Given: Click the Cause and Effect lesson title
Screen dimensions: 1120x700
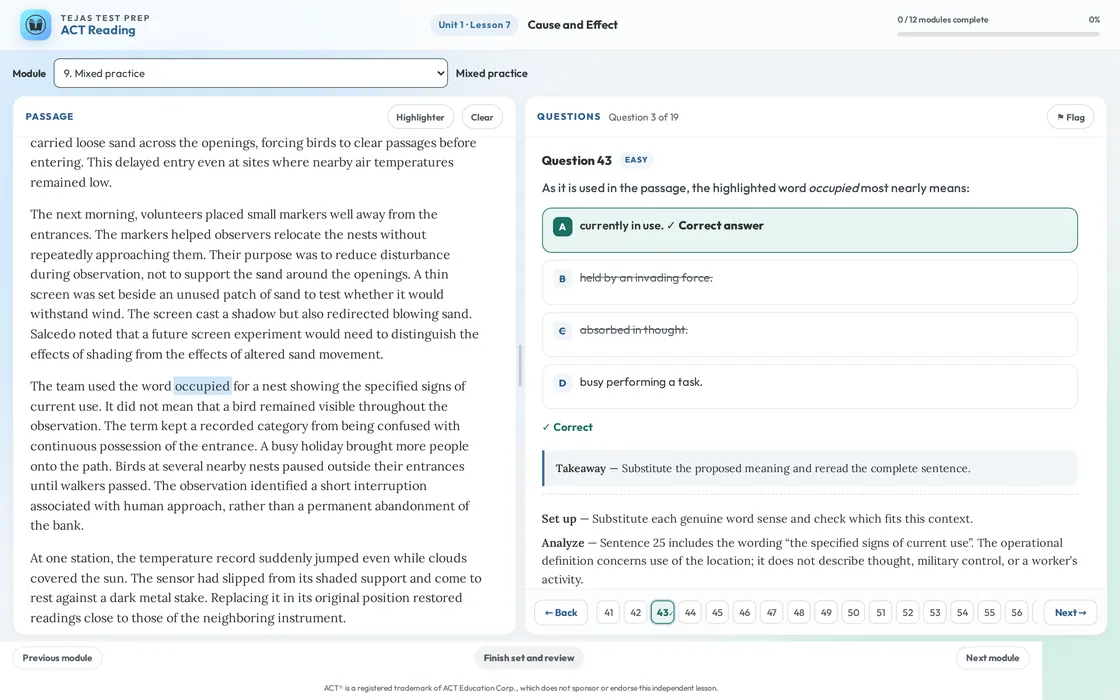Looking at the screenshot, I should click(x=572, y=25).
